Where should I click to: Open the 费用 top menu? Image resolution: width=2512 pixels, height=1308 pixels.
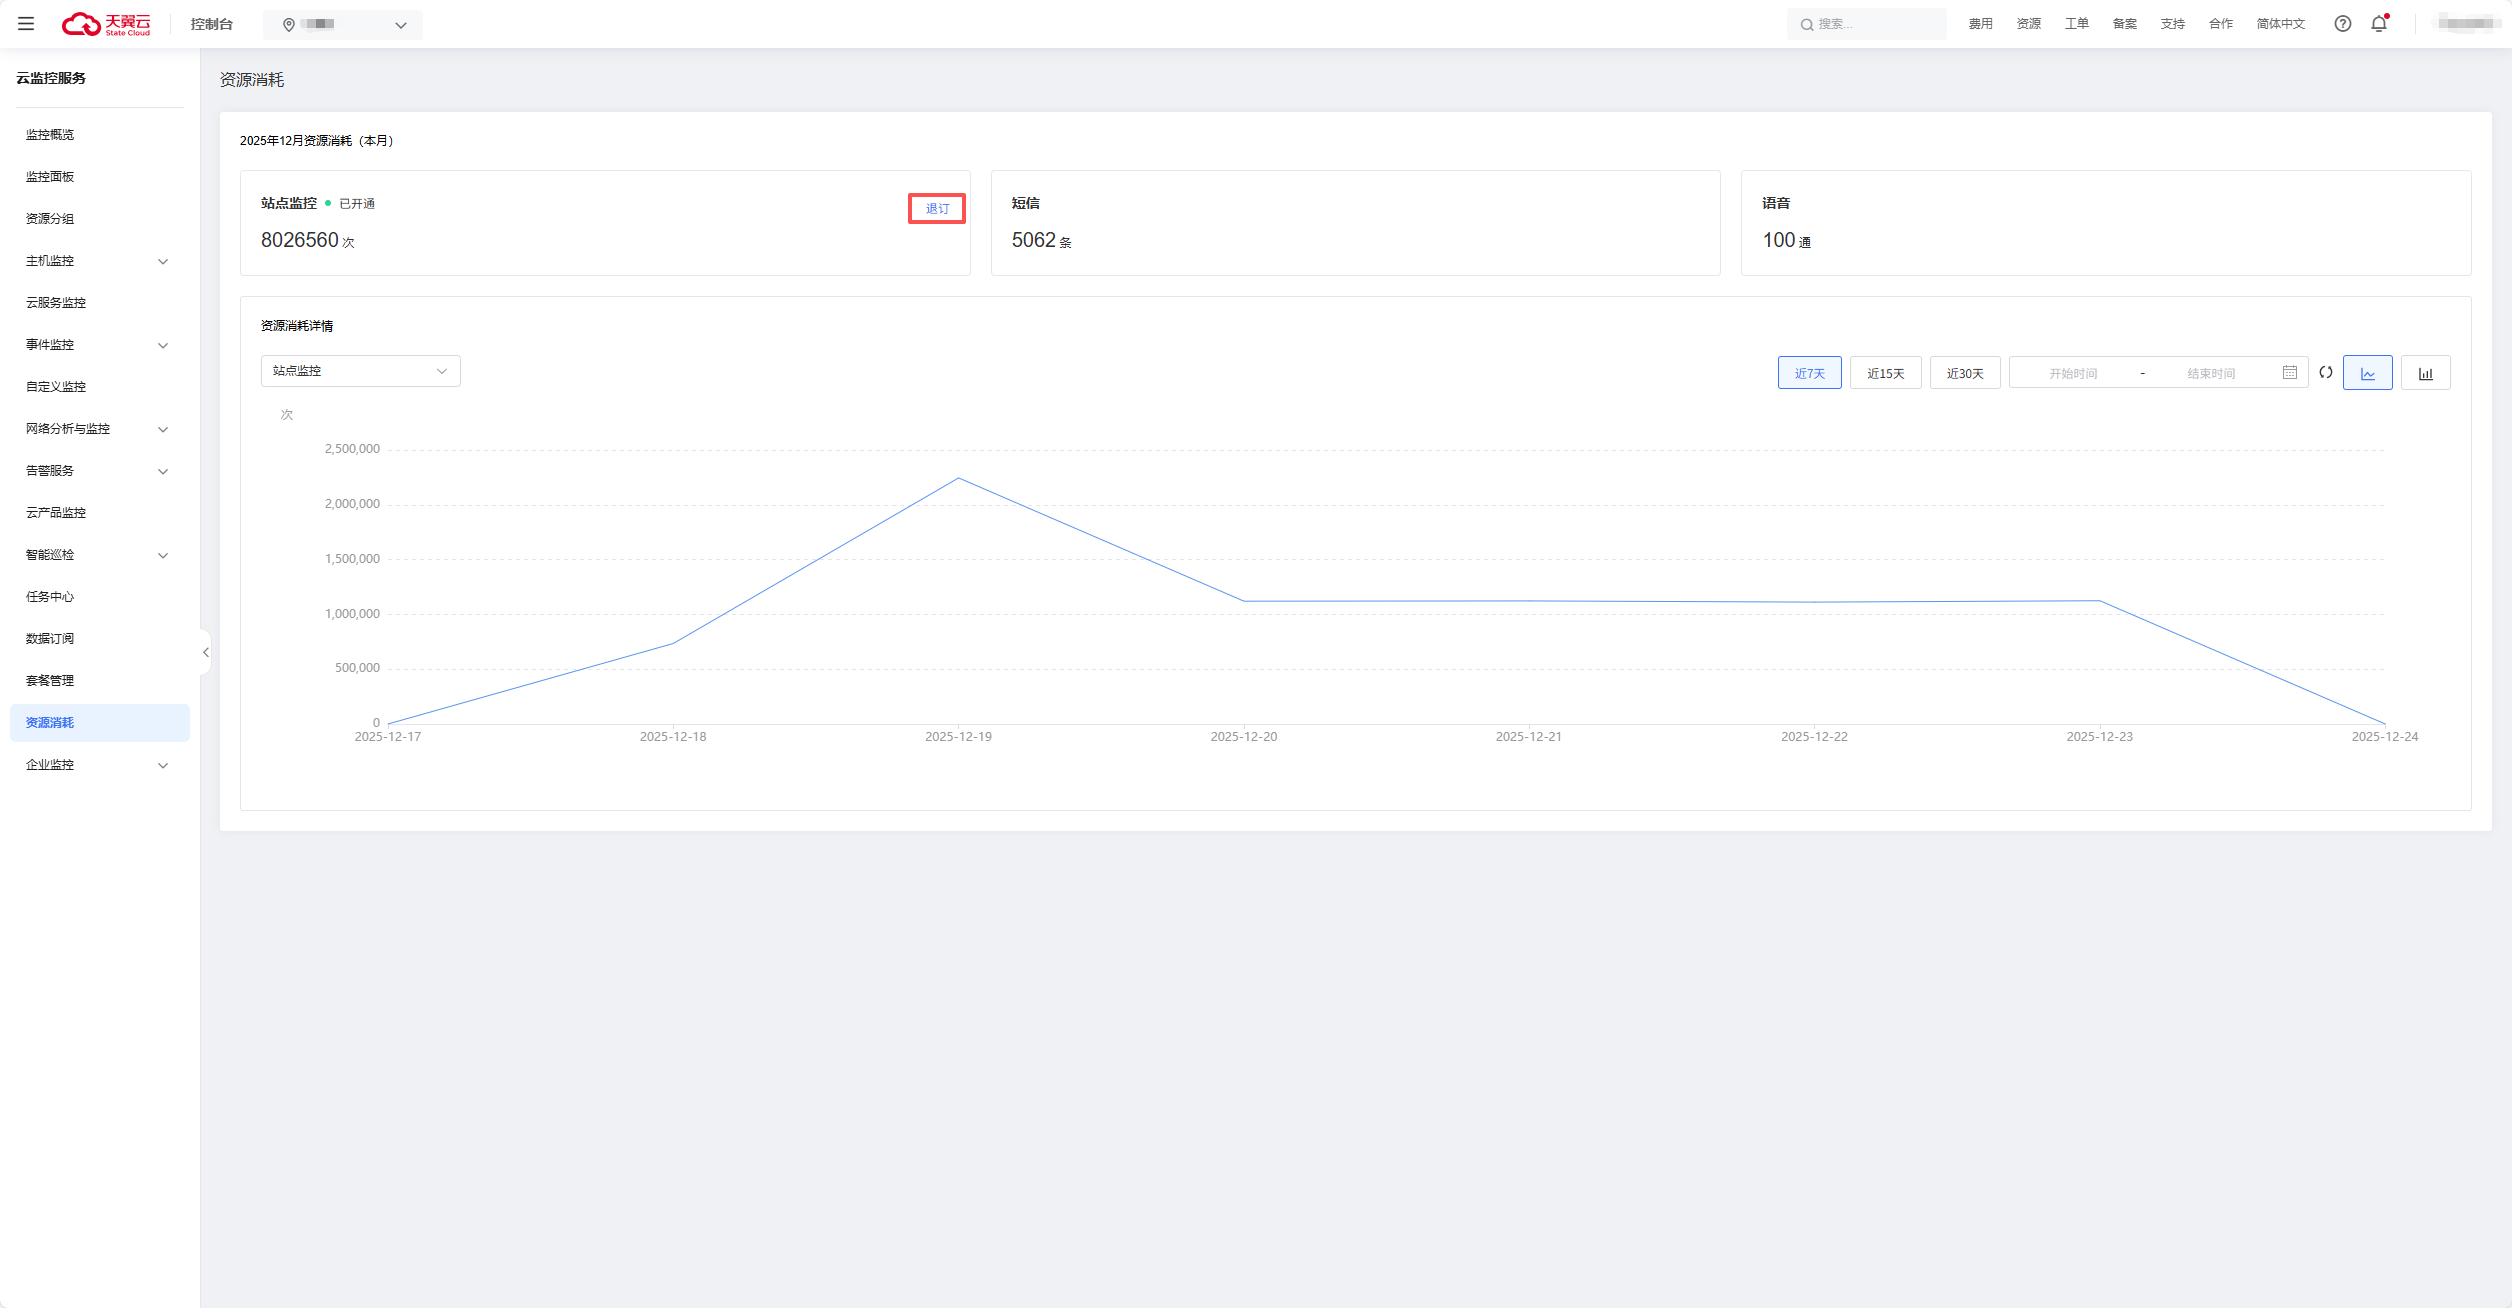[1980, 24]
